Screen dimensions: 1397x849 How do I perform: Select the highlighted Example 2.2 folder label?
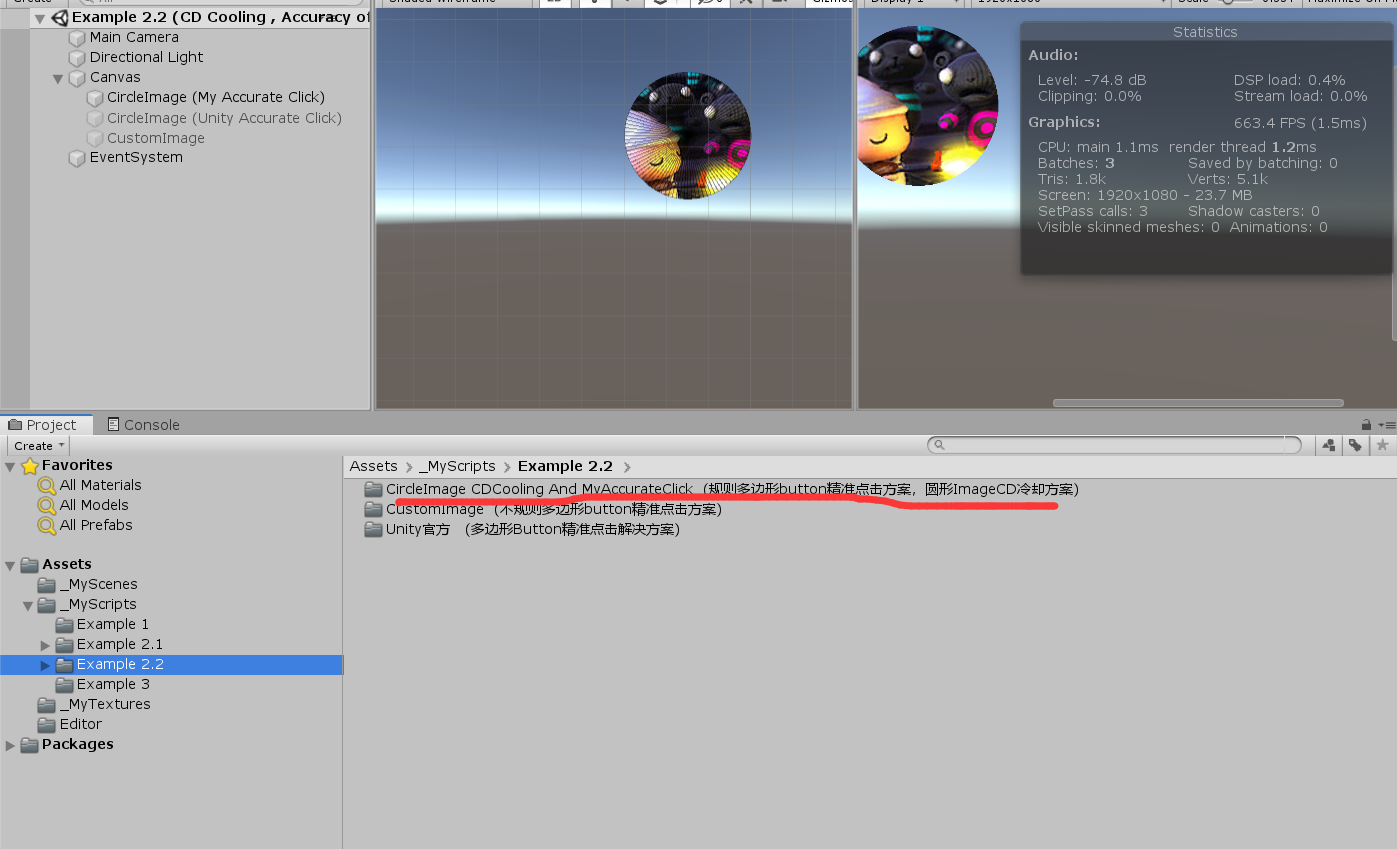point(120,665)
